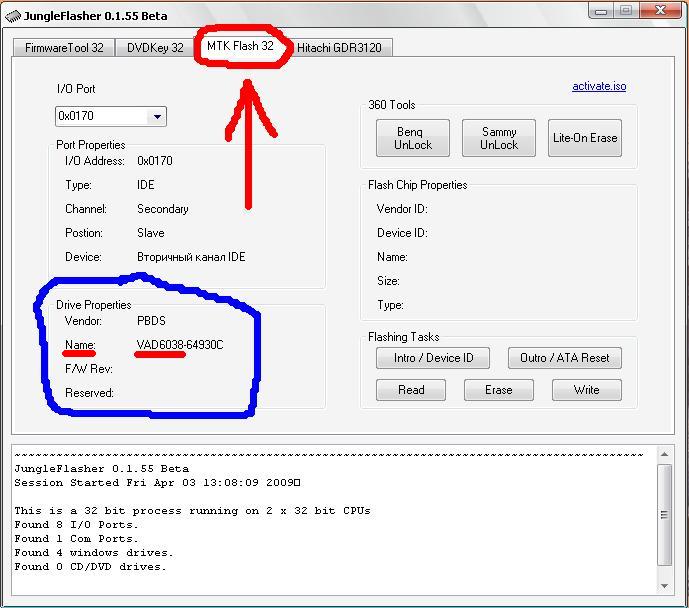Switch to the FirmwareTool 32 tab
This screenshot has width=689, height=608.
coord(64,47)
